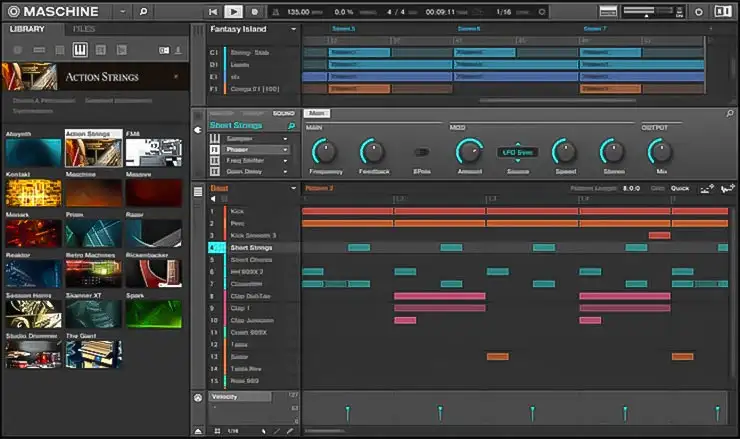Click the MIDI drag icon in pattern editor
This screenshot has height=439, width=740.
(707, 189)
